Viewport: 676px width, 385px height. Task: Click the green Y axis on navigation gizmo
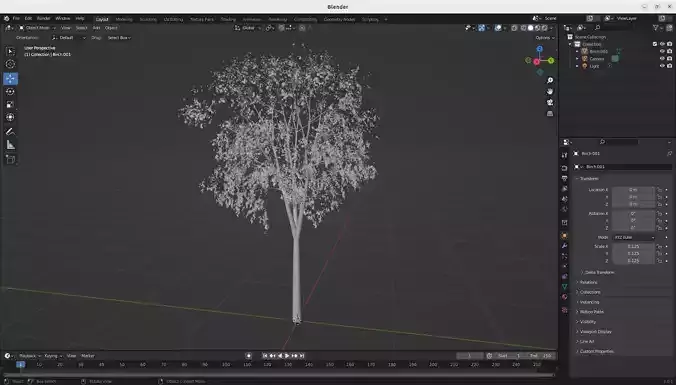click(551, 61)
